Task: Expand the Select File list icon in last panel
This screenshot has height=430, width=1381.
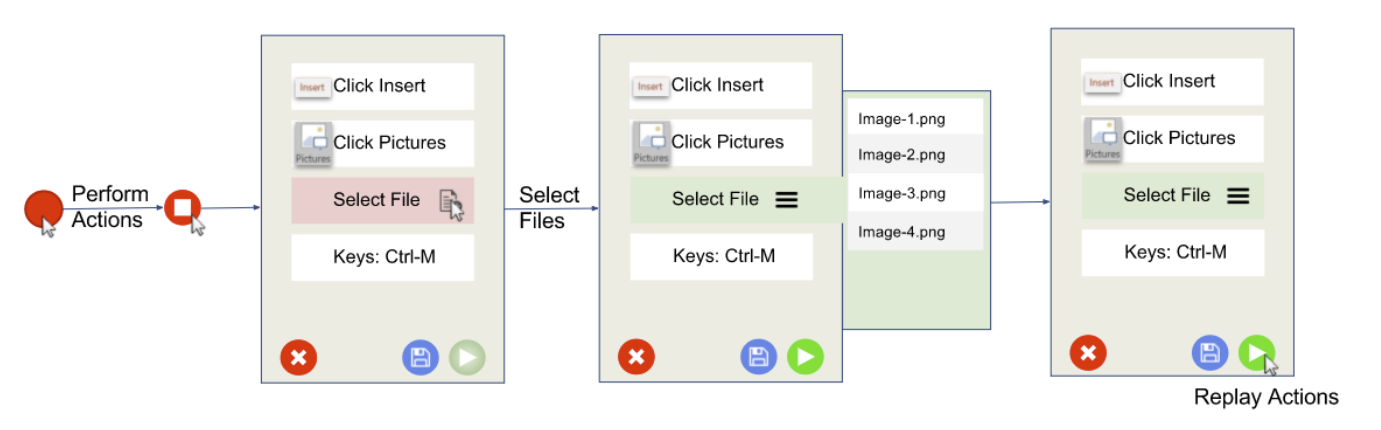Action: click(1238, 195)
